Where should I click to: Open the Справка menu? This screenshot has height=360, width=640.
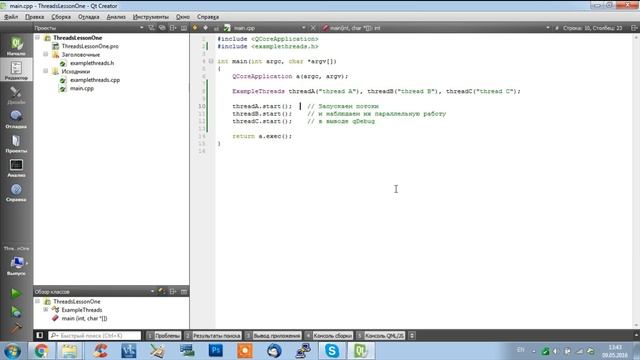pyautogui.click(x=208, y=17)
